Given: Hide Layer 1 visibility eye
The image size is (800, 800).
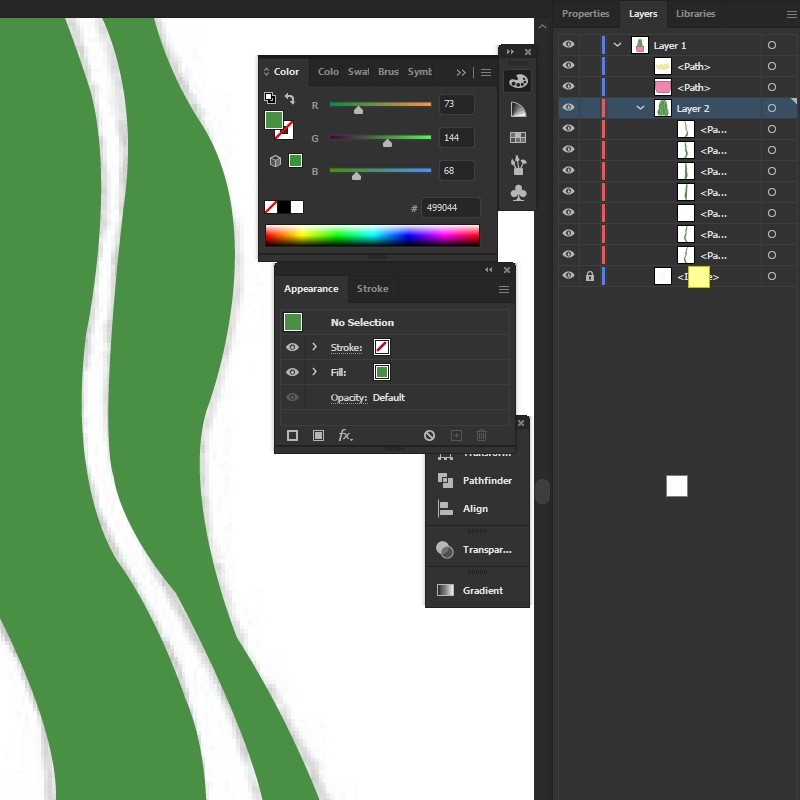Looking at the screenshot, I should pos(568,44).
